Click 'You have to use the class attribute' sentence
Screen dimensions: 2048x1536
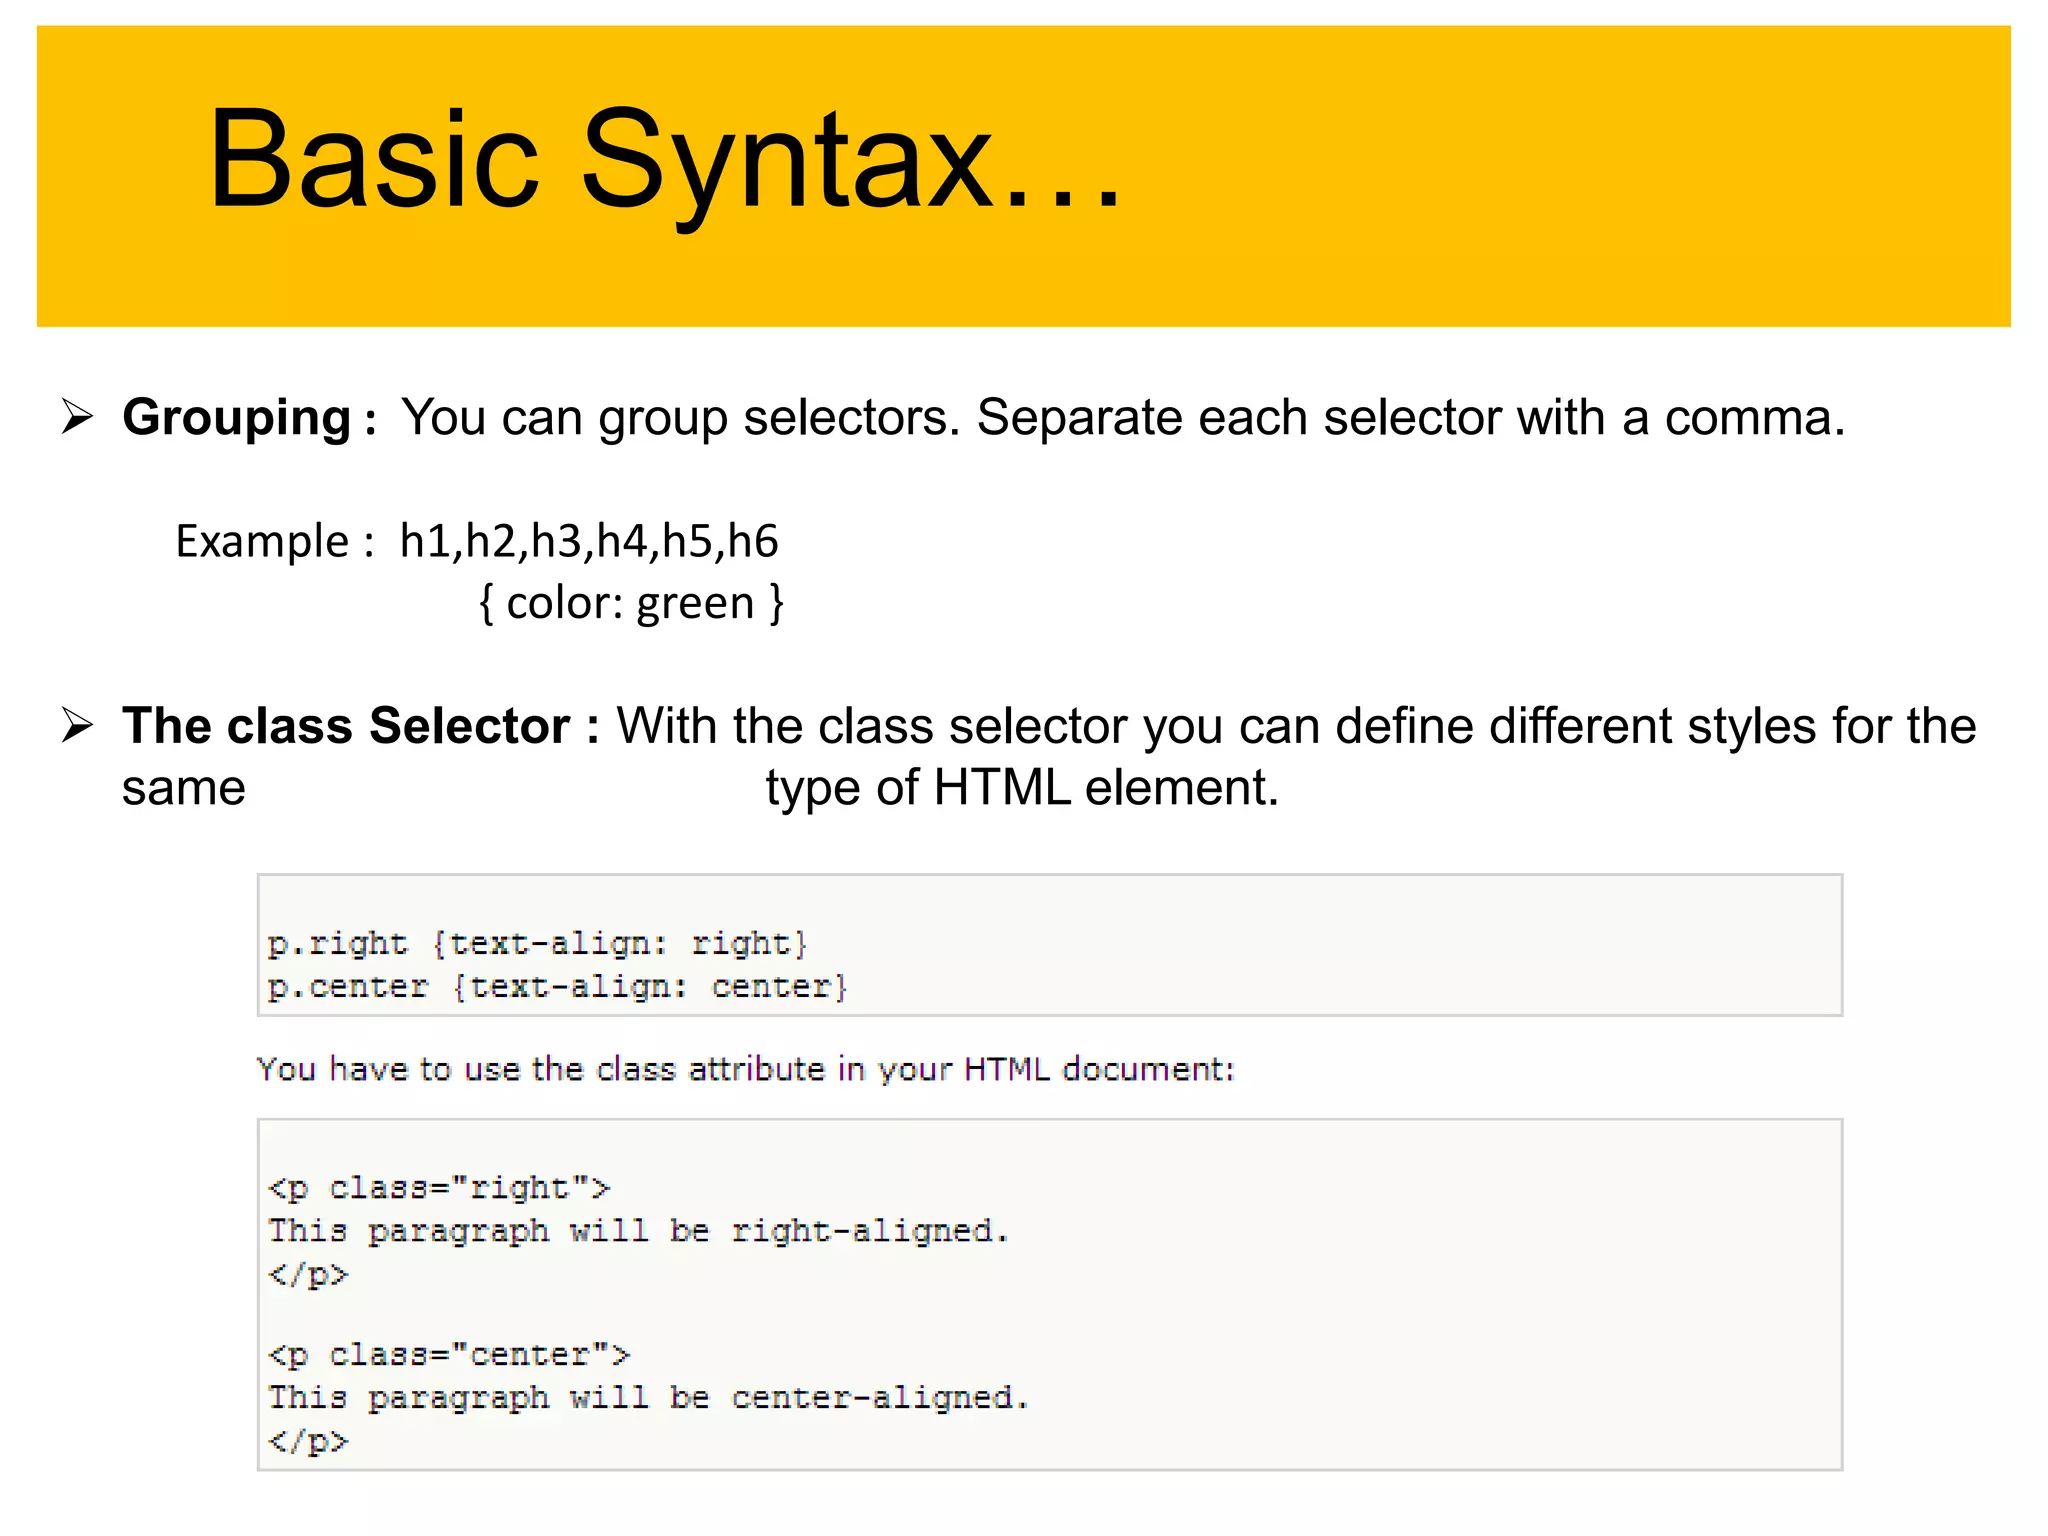click(746, 1069)
